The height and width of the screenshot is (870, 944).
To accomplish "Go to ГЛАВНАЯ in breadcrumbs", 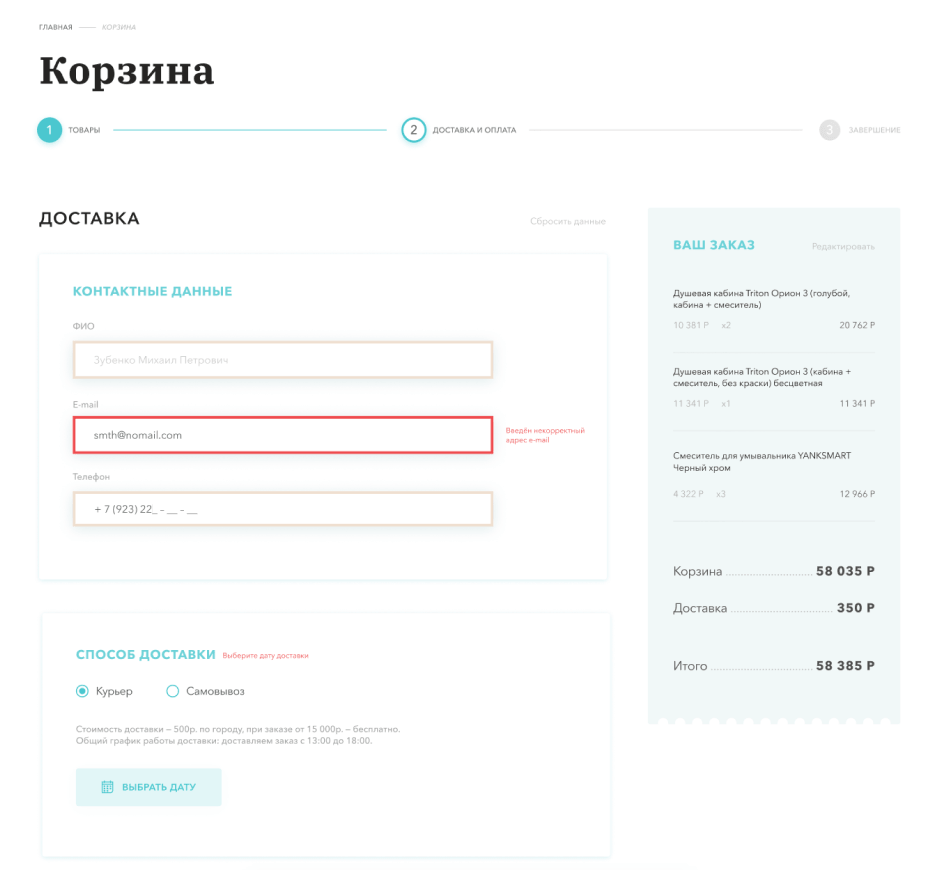I will [x=55, y=27].
